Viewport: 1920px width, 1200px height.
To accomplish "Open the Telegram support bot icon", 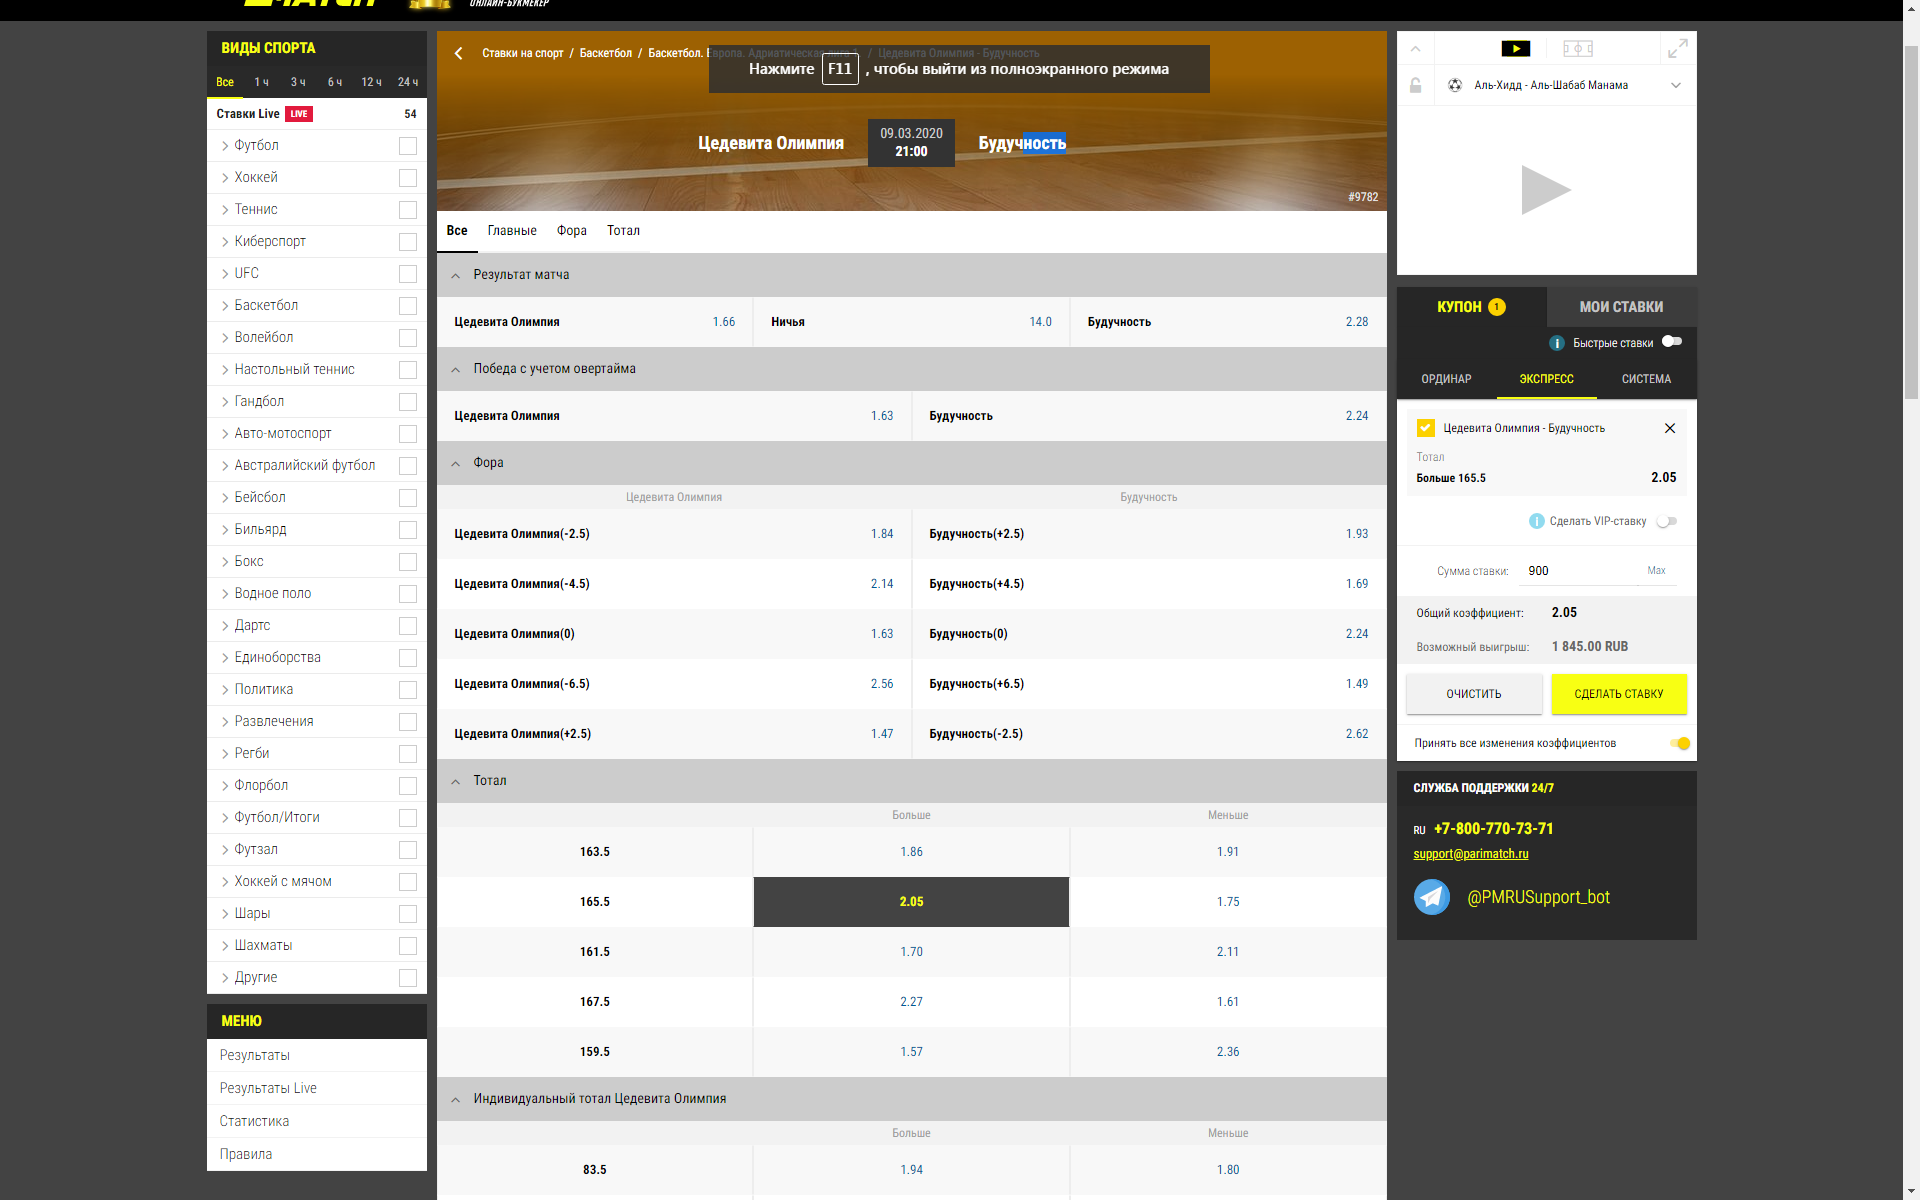I will click(1432, 897).
